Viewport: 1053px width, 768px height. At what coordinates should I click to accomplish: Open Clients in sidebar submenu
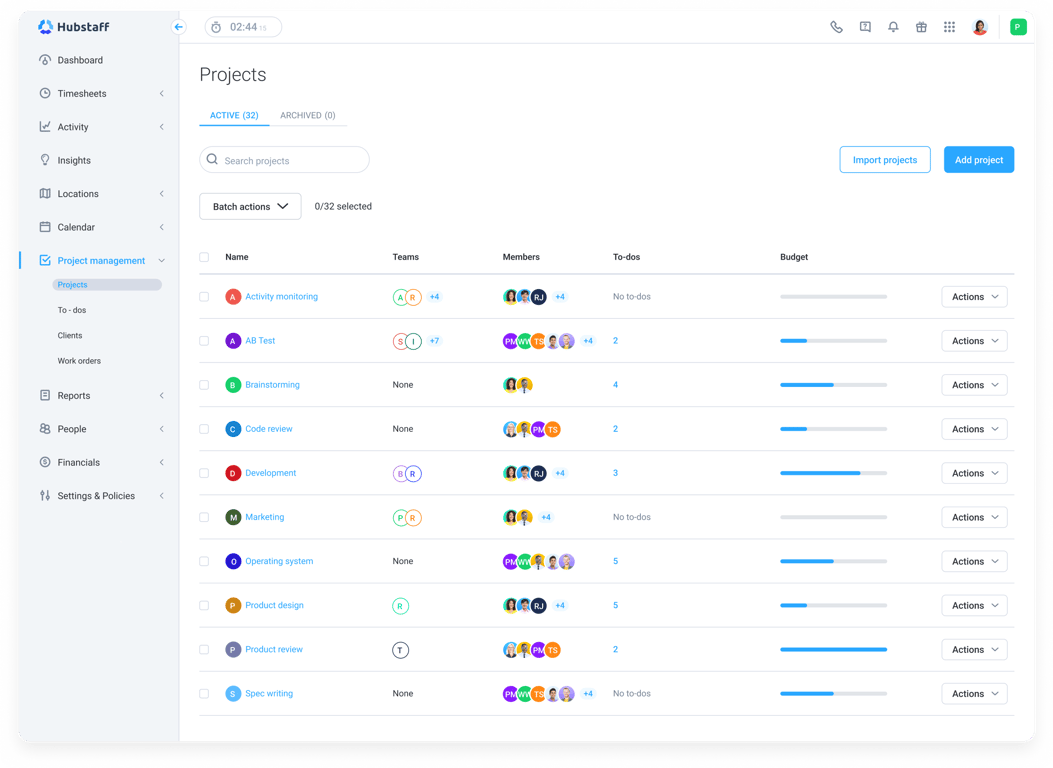coord(70,336)
